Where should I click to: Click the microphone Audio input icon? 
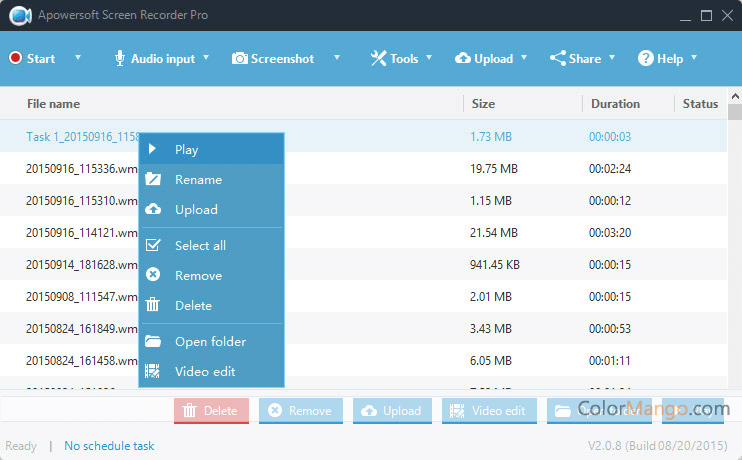120,58
